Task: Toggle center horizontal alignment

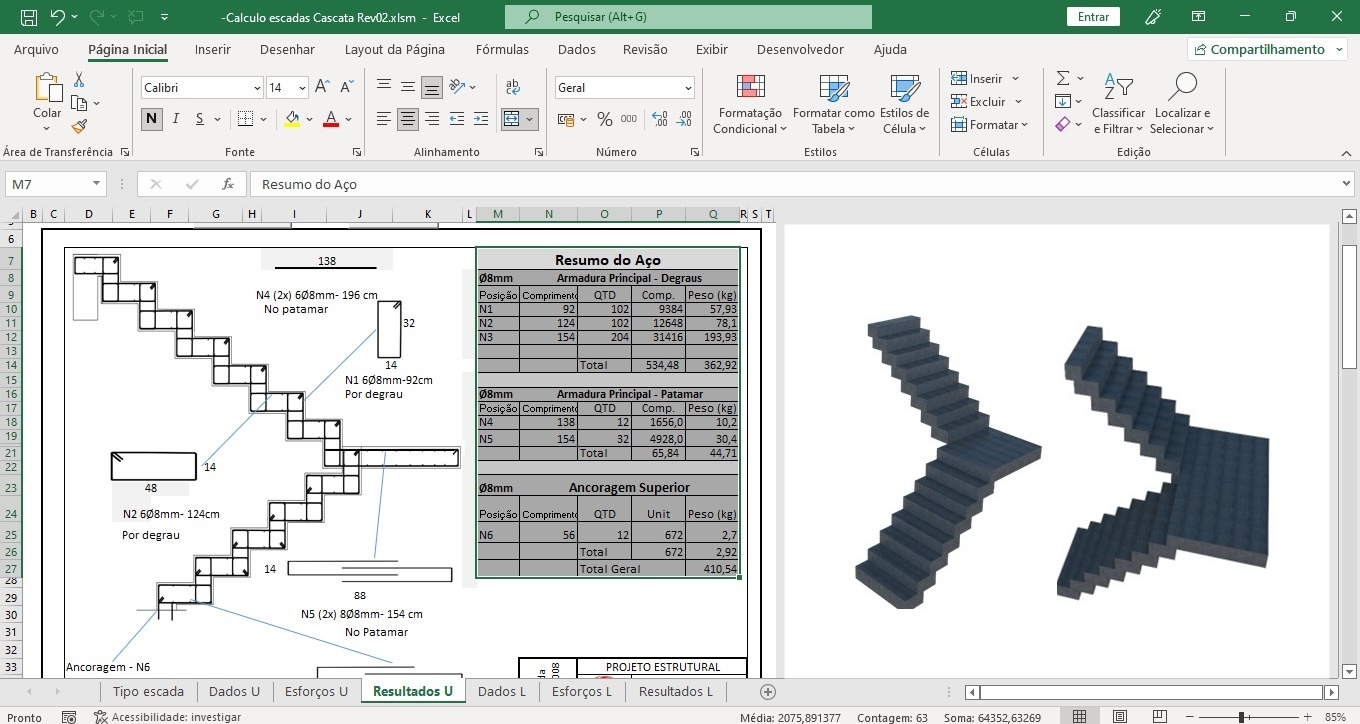Action: coord(407,119)
